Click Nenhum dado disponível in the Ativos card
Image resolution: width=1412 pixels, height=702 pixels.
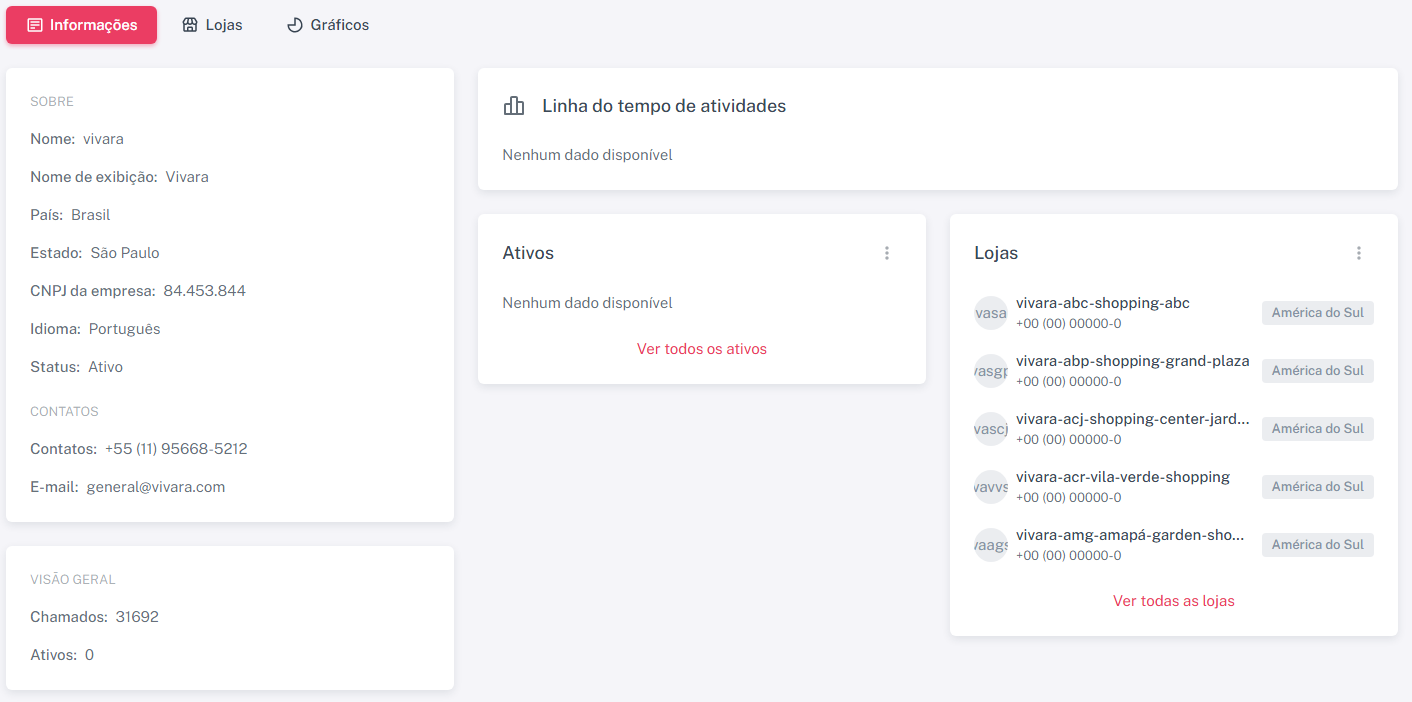588,303
